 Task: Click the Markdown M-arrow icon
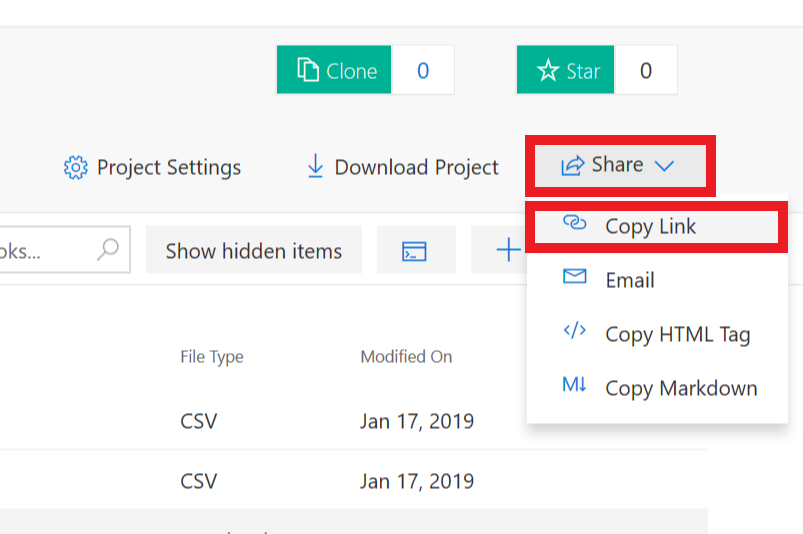(574, 384)
